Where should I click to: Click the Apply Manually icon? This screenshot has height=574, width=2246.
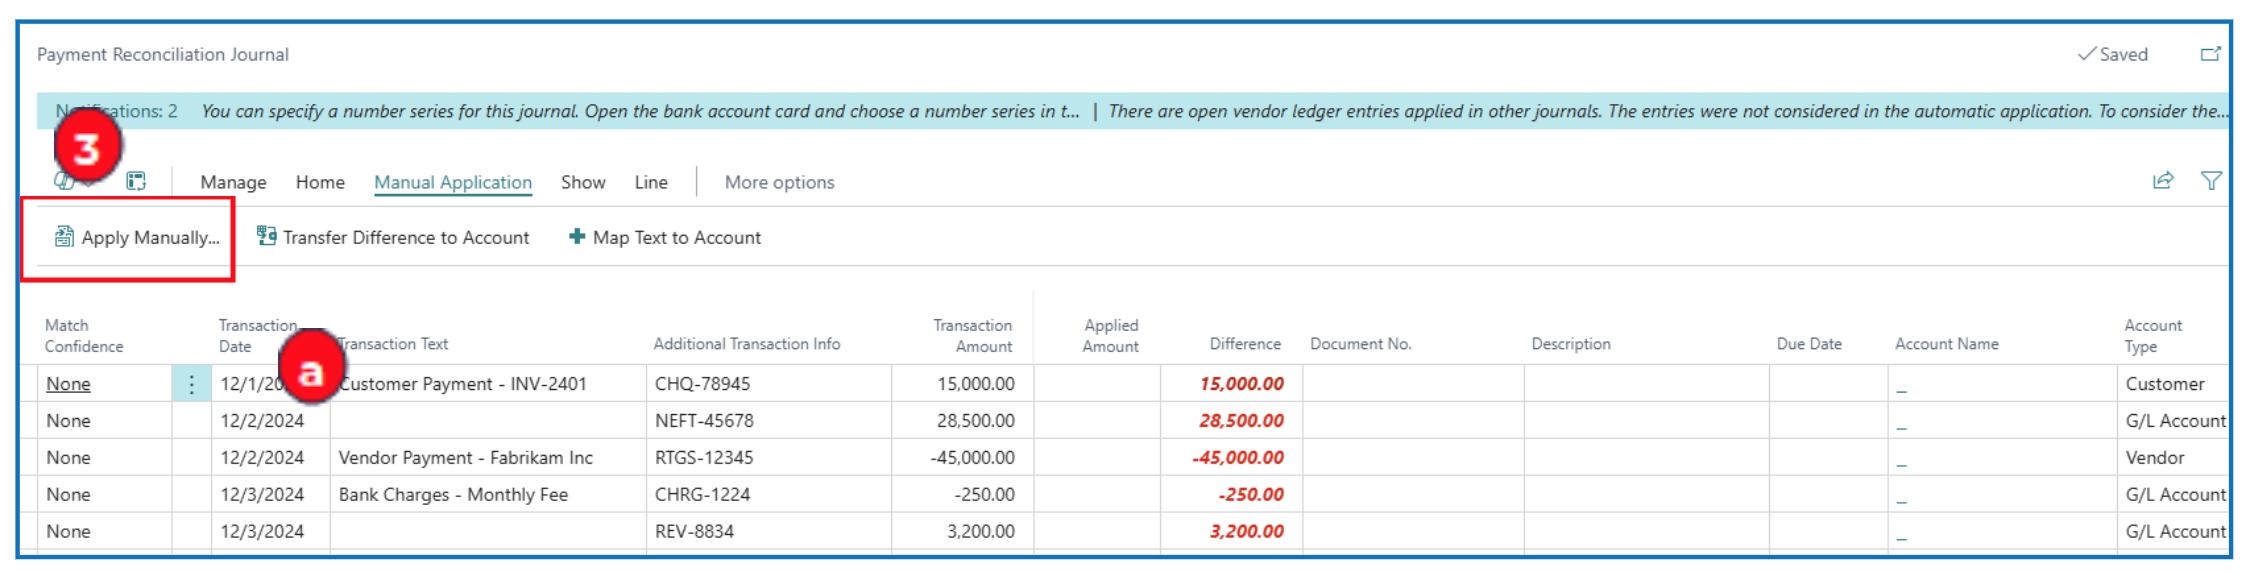(x=64, y=237)
